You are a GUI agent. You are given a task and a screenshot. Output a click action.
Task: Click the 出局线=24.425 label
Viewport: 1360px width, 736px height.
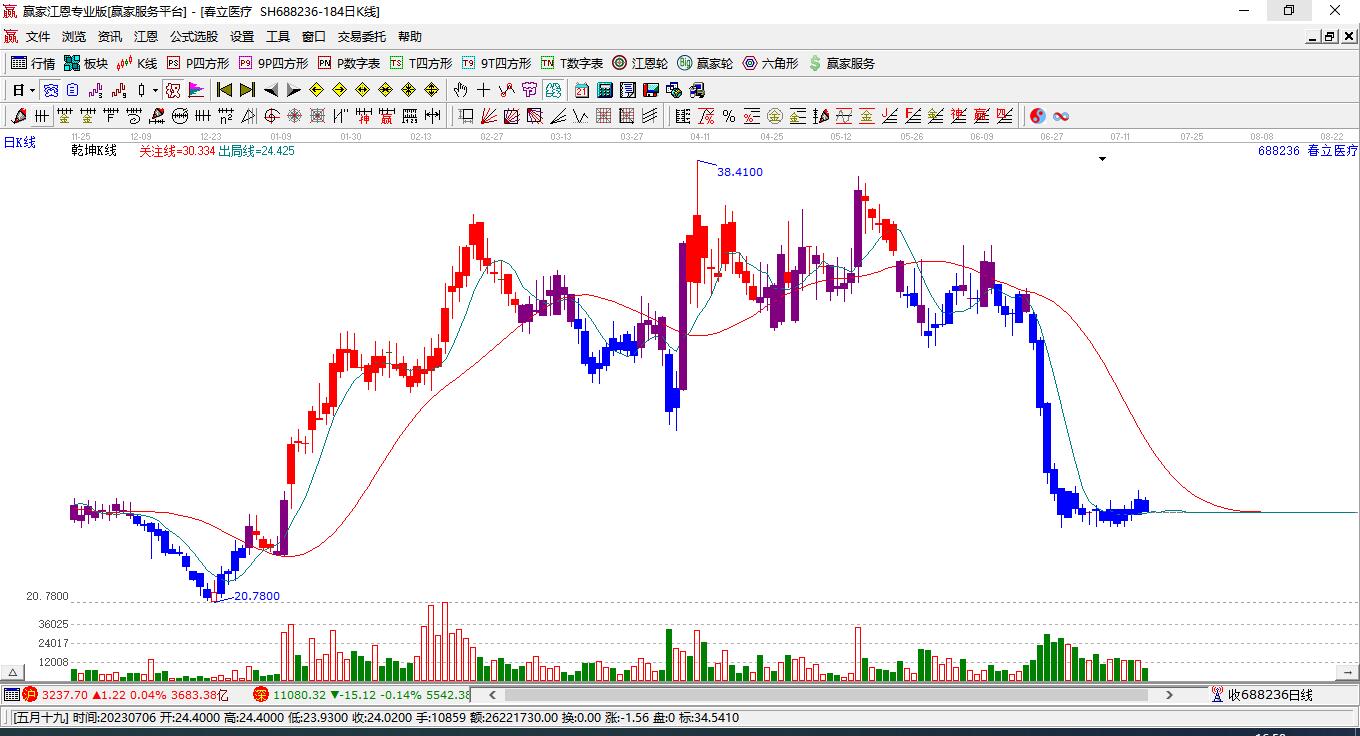tap(257, 151)
